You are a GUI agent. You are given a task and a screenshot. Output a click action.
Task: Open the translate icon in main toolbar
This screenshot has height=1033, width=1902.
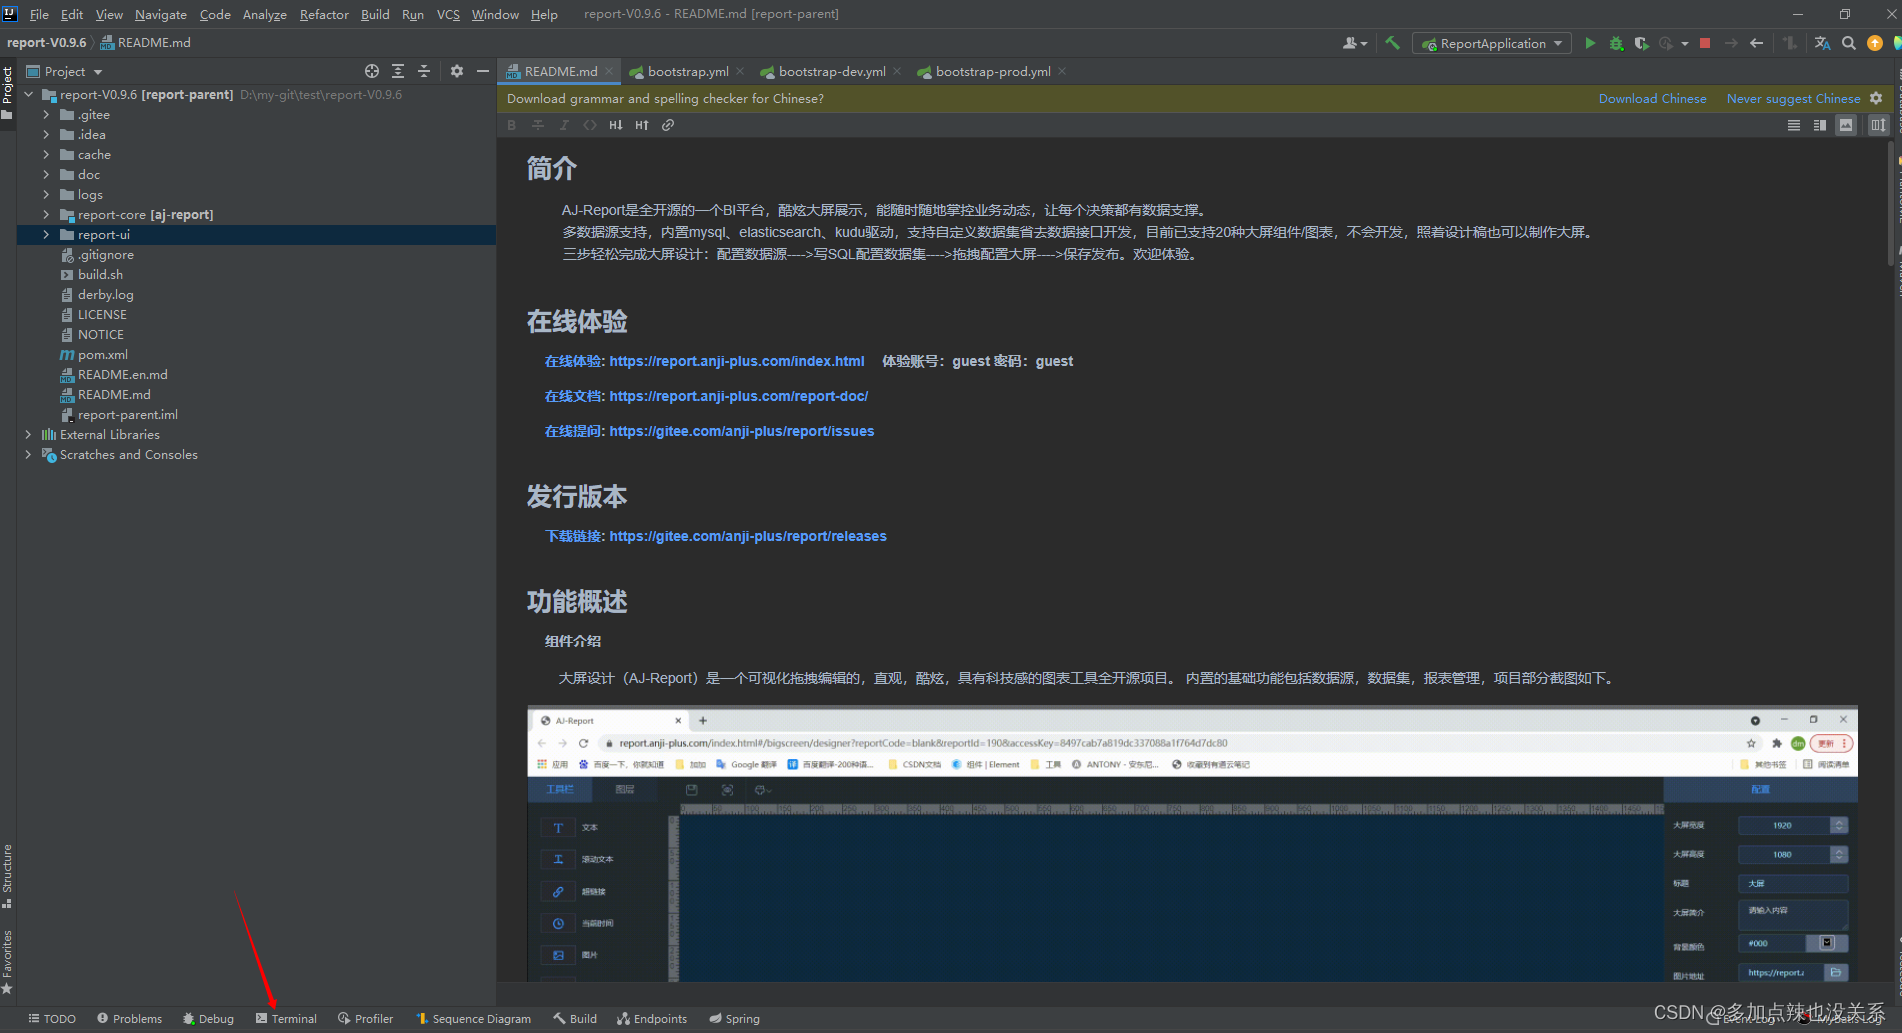(x=1823, y=43)
